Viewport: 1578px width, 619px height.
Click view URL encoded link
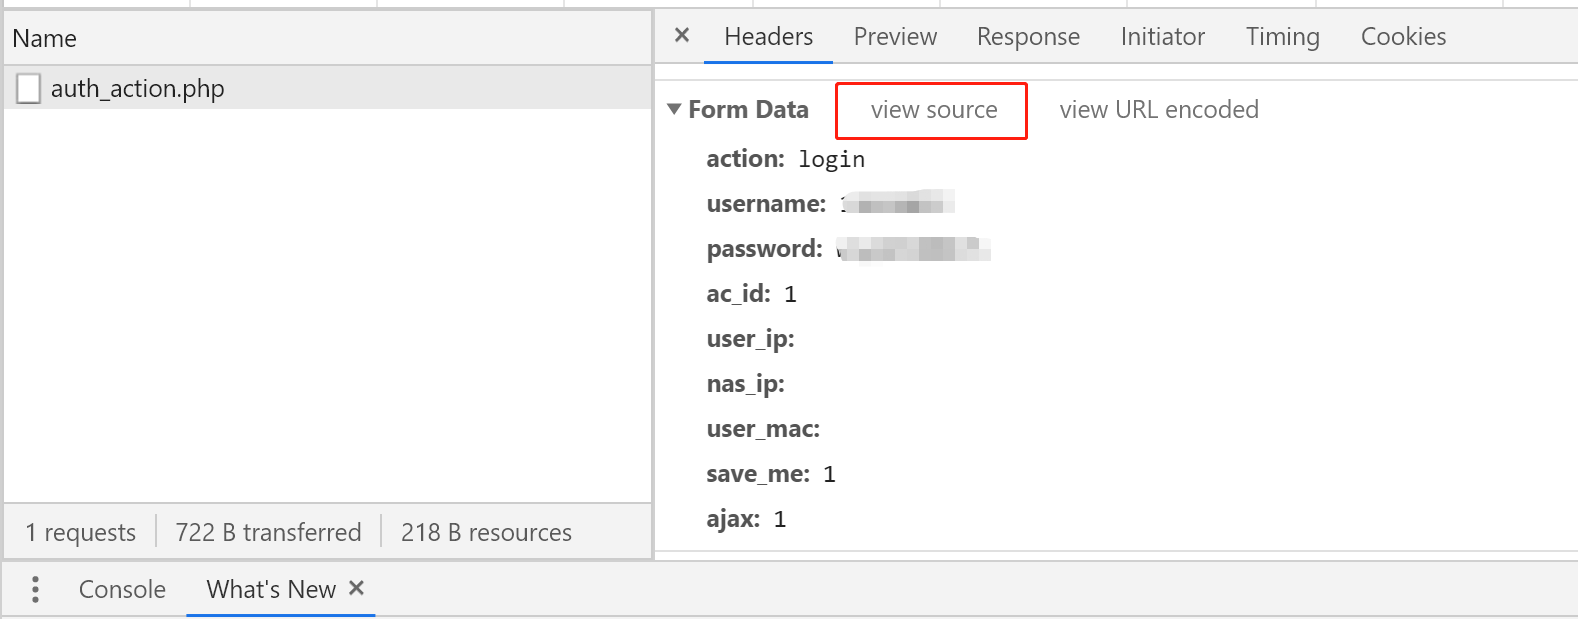point(1159,110)
